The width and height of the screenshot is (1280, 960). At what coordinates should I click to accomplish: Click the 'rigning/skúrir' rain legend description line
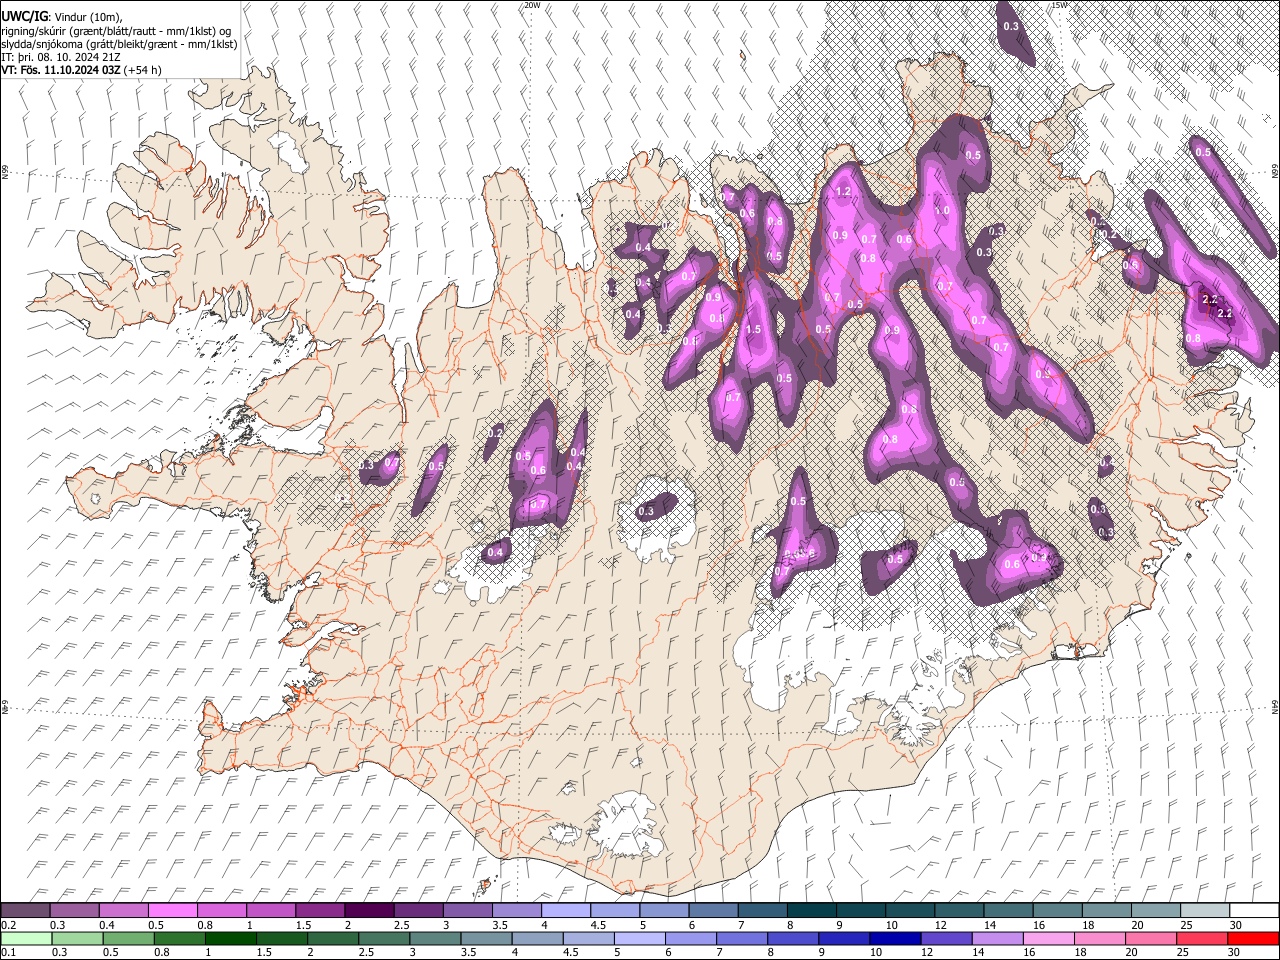[116, 31]
